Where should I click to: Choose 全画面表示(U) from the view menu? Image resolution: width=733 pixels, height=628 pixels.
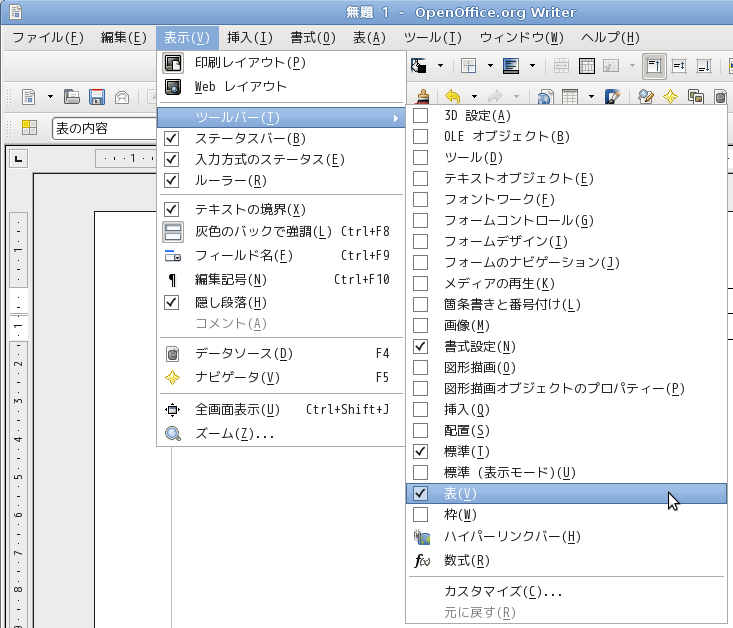pos(237,409)
